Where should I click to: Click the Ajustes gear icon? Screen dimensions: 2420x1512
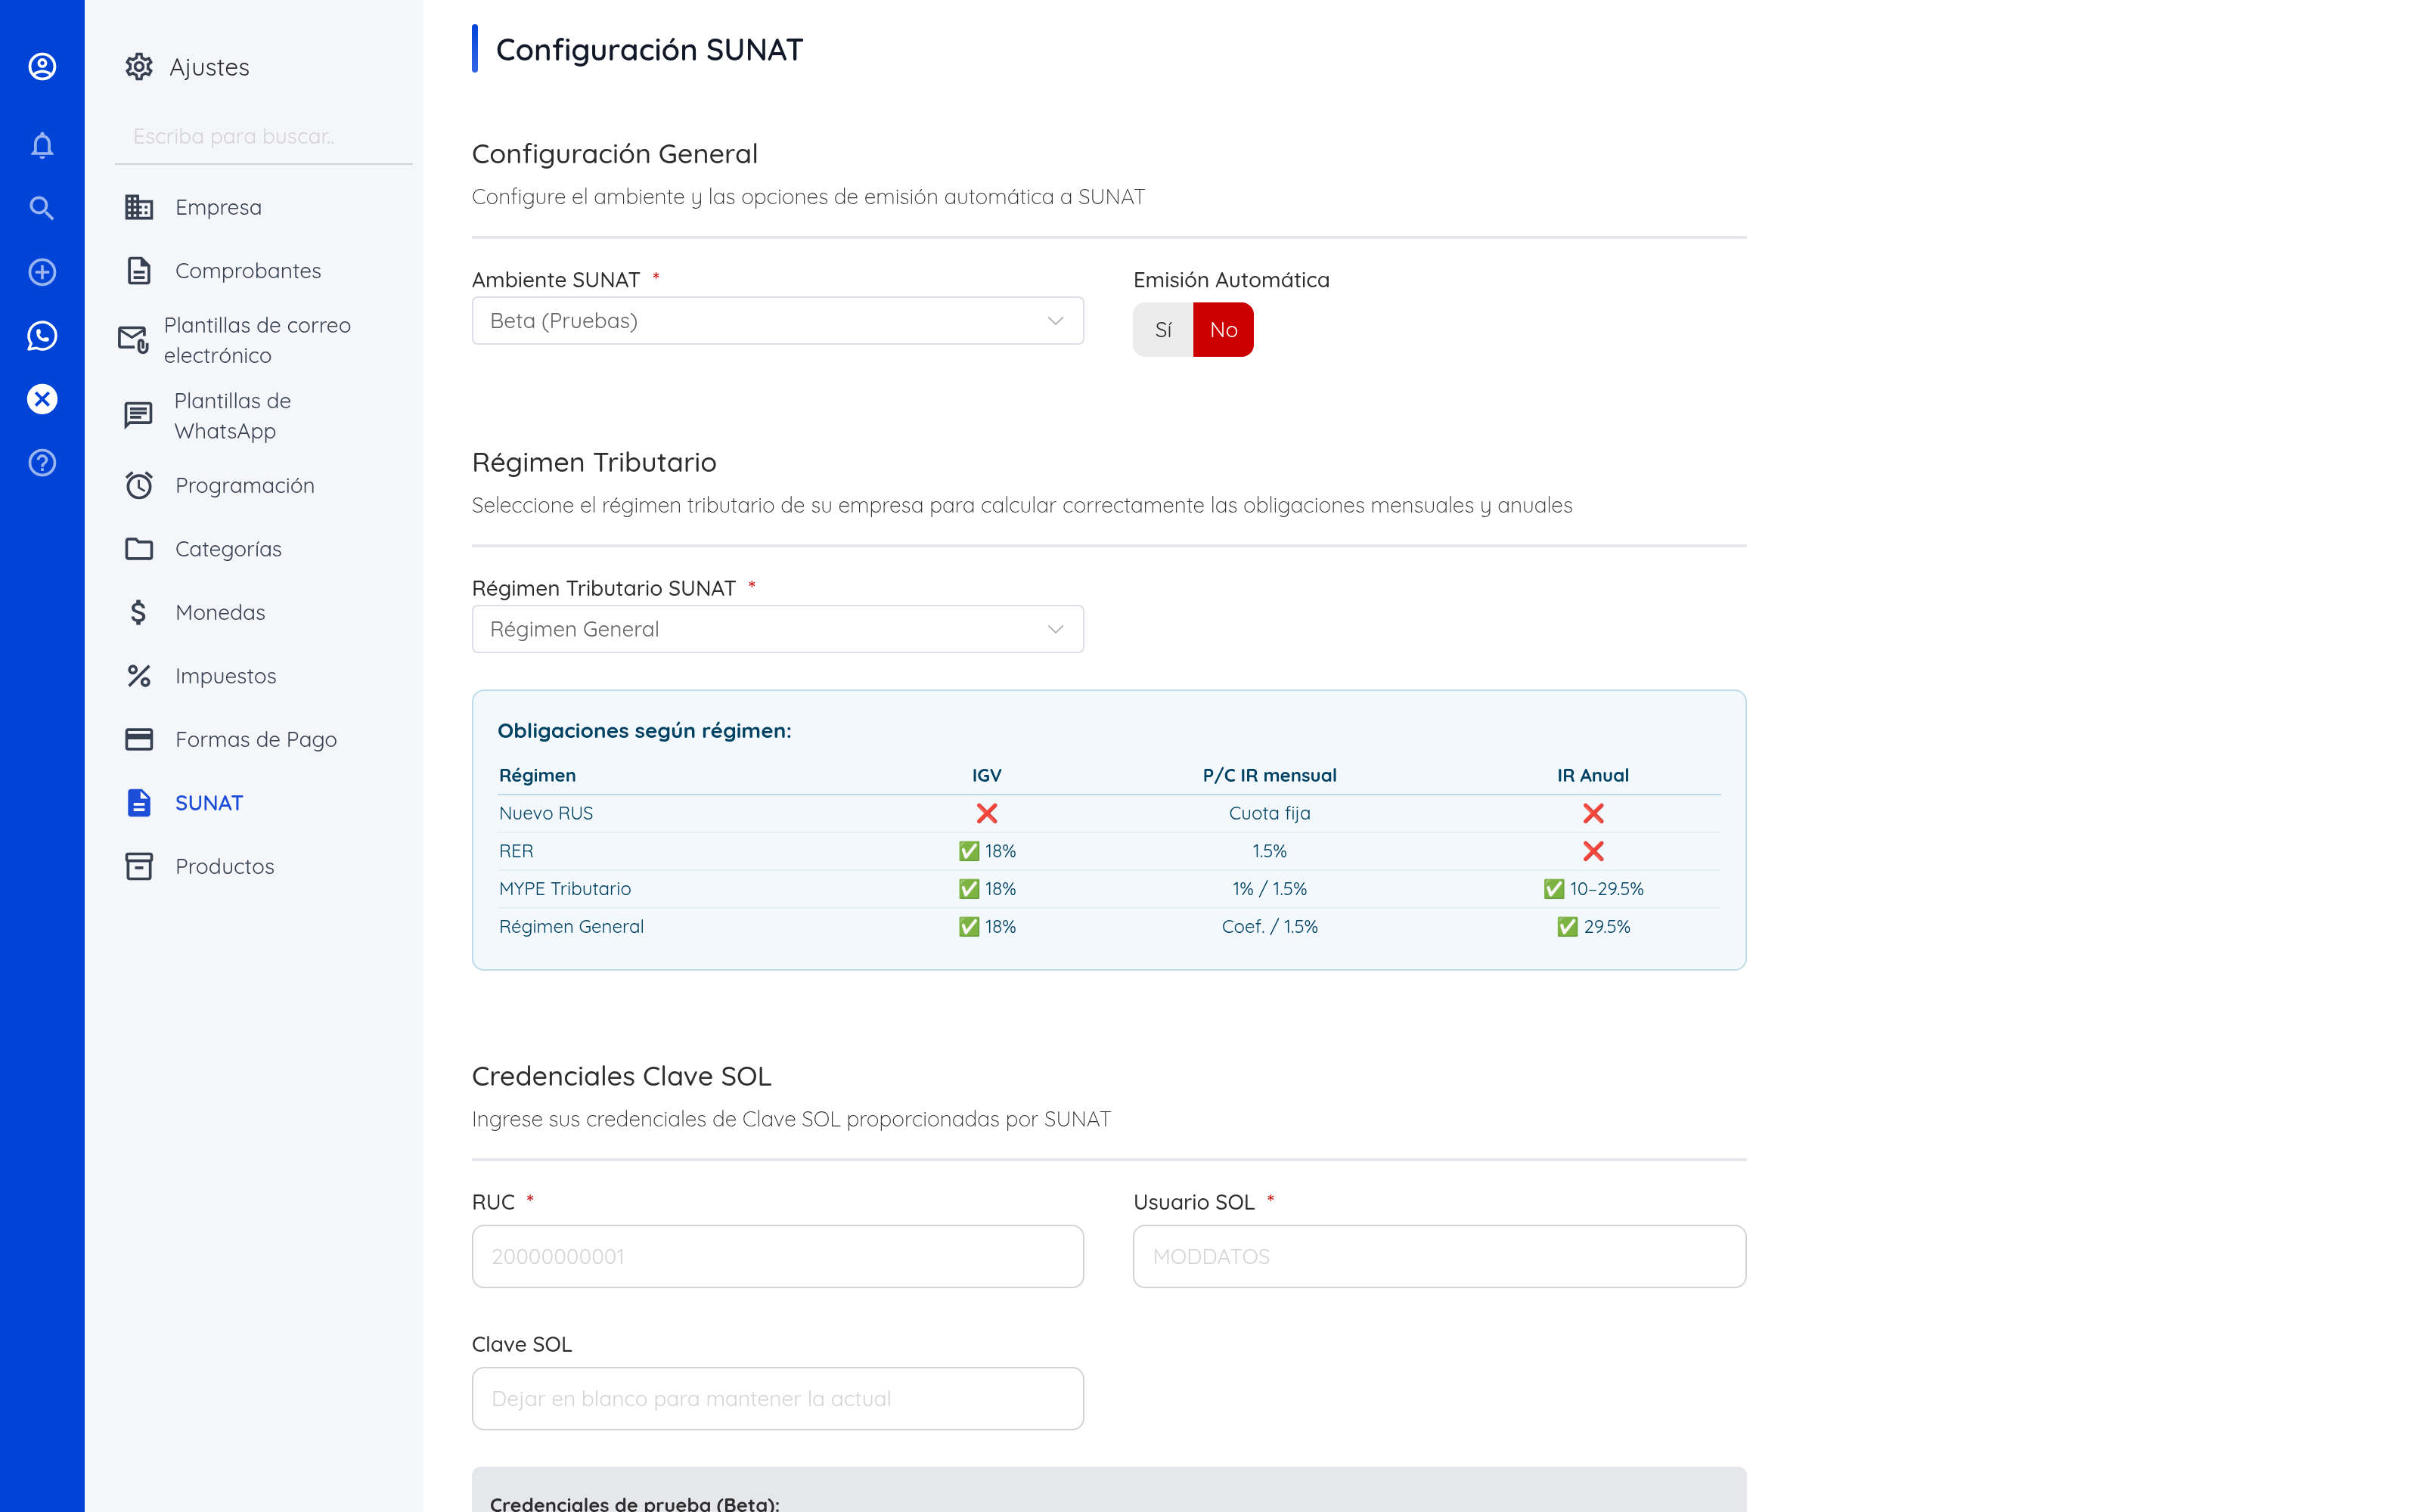[x=139, y=67]
